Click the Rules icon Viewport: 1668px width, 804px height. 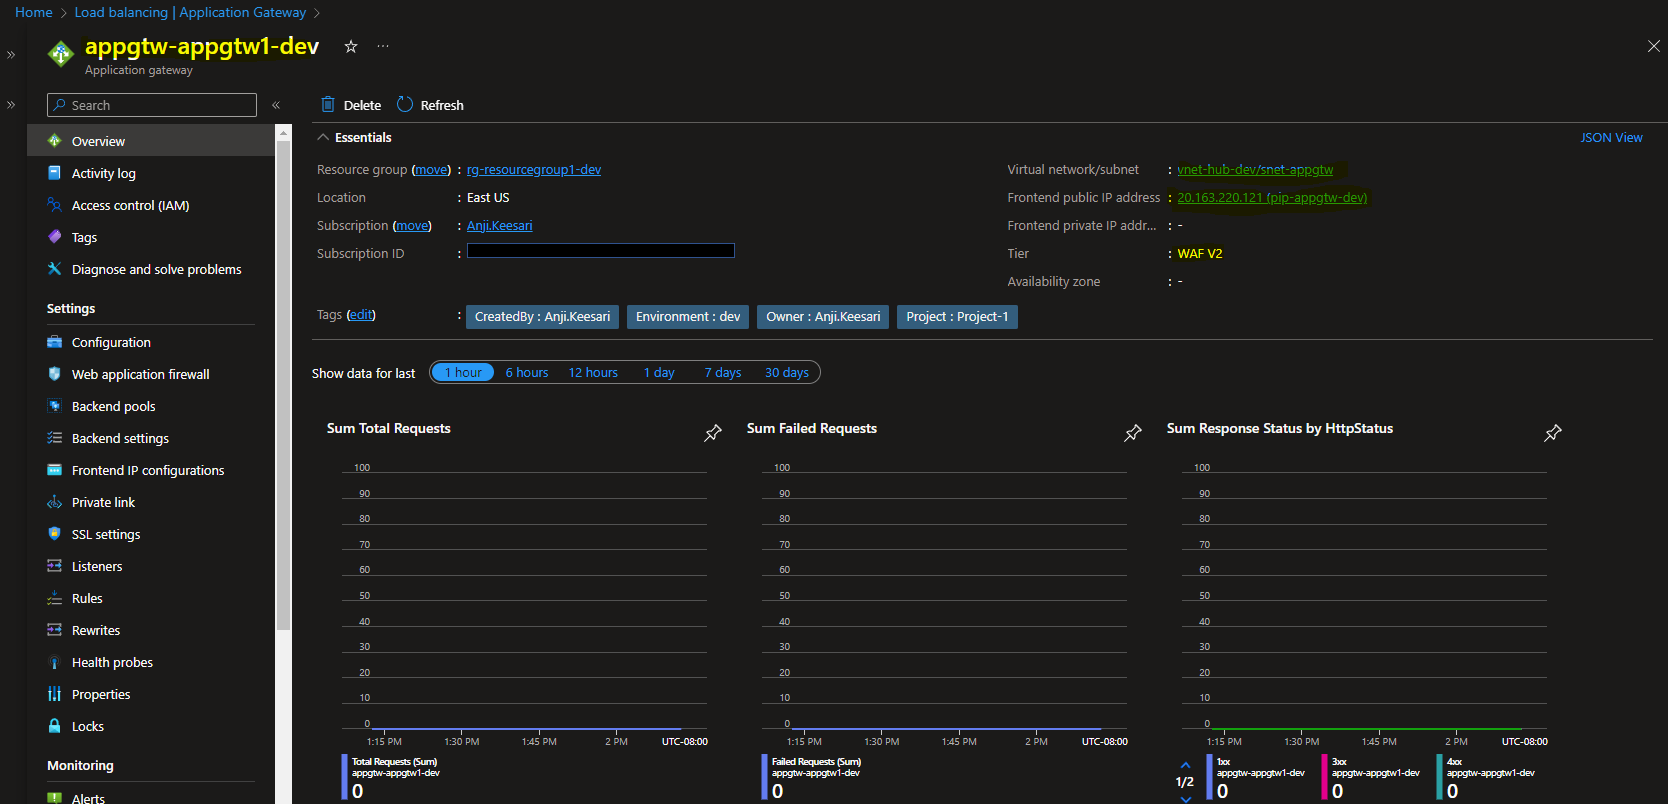[x=55, y=598]
